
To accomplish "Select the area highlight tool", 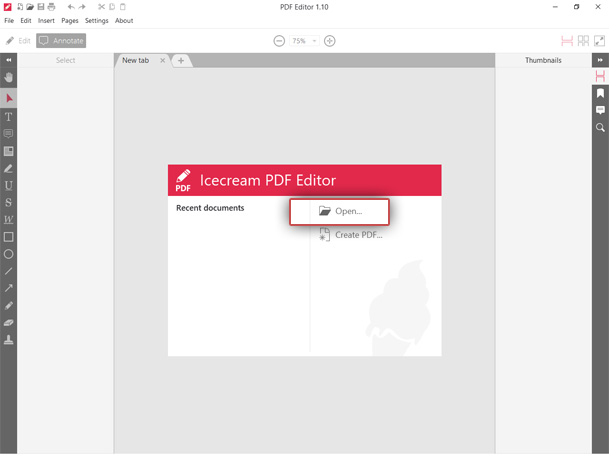I will (9, 151).
